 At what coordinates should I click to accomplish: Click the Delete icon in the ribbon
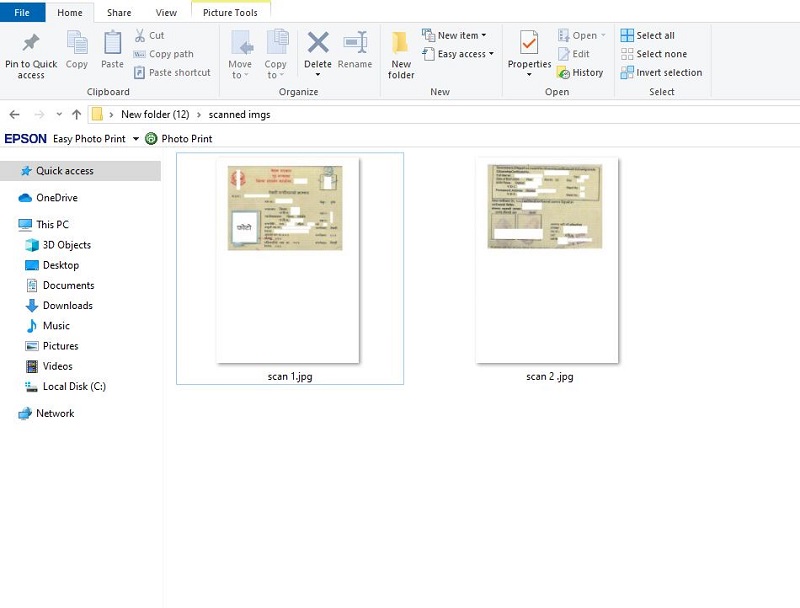coord(318,44)
